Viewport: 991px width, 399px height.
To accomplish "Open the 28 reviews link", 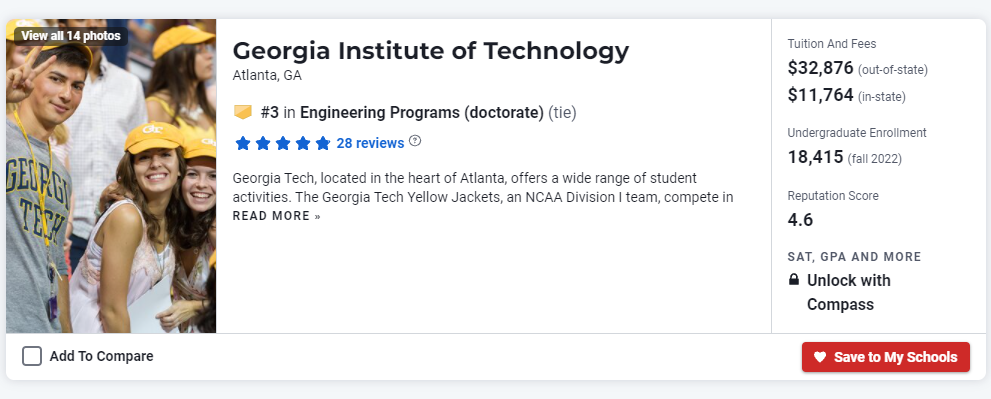I will point(370,144).
